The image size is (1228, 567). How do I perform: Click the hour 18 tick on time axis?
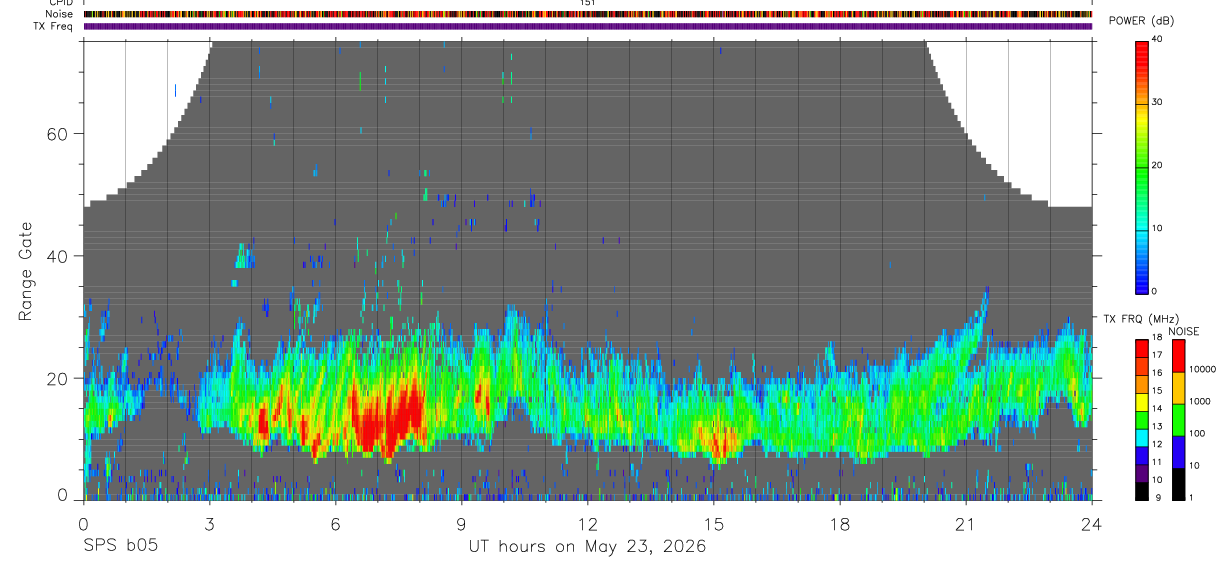pos(839,523)
